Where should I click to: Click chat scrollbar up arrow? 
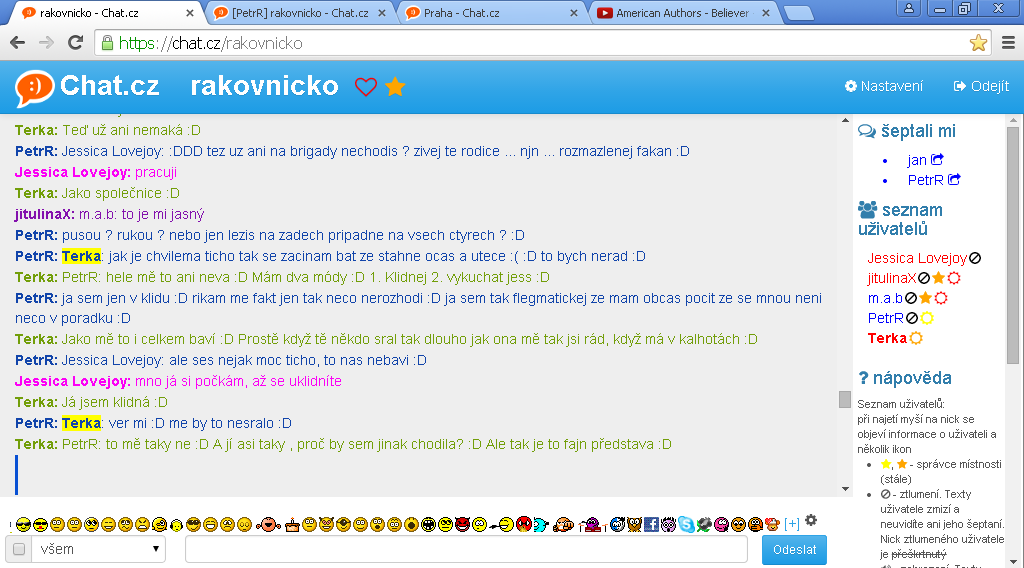coord(845,121)
